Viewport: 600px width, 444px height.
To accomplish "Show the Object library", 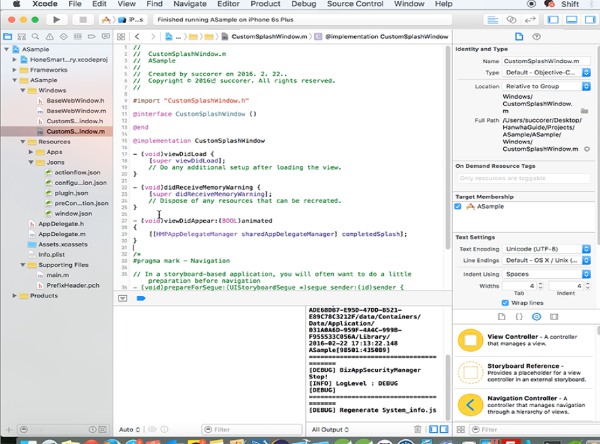I will (x=536, y=317).
